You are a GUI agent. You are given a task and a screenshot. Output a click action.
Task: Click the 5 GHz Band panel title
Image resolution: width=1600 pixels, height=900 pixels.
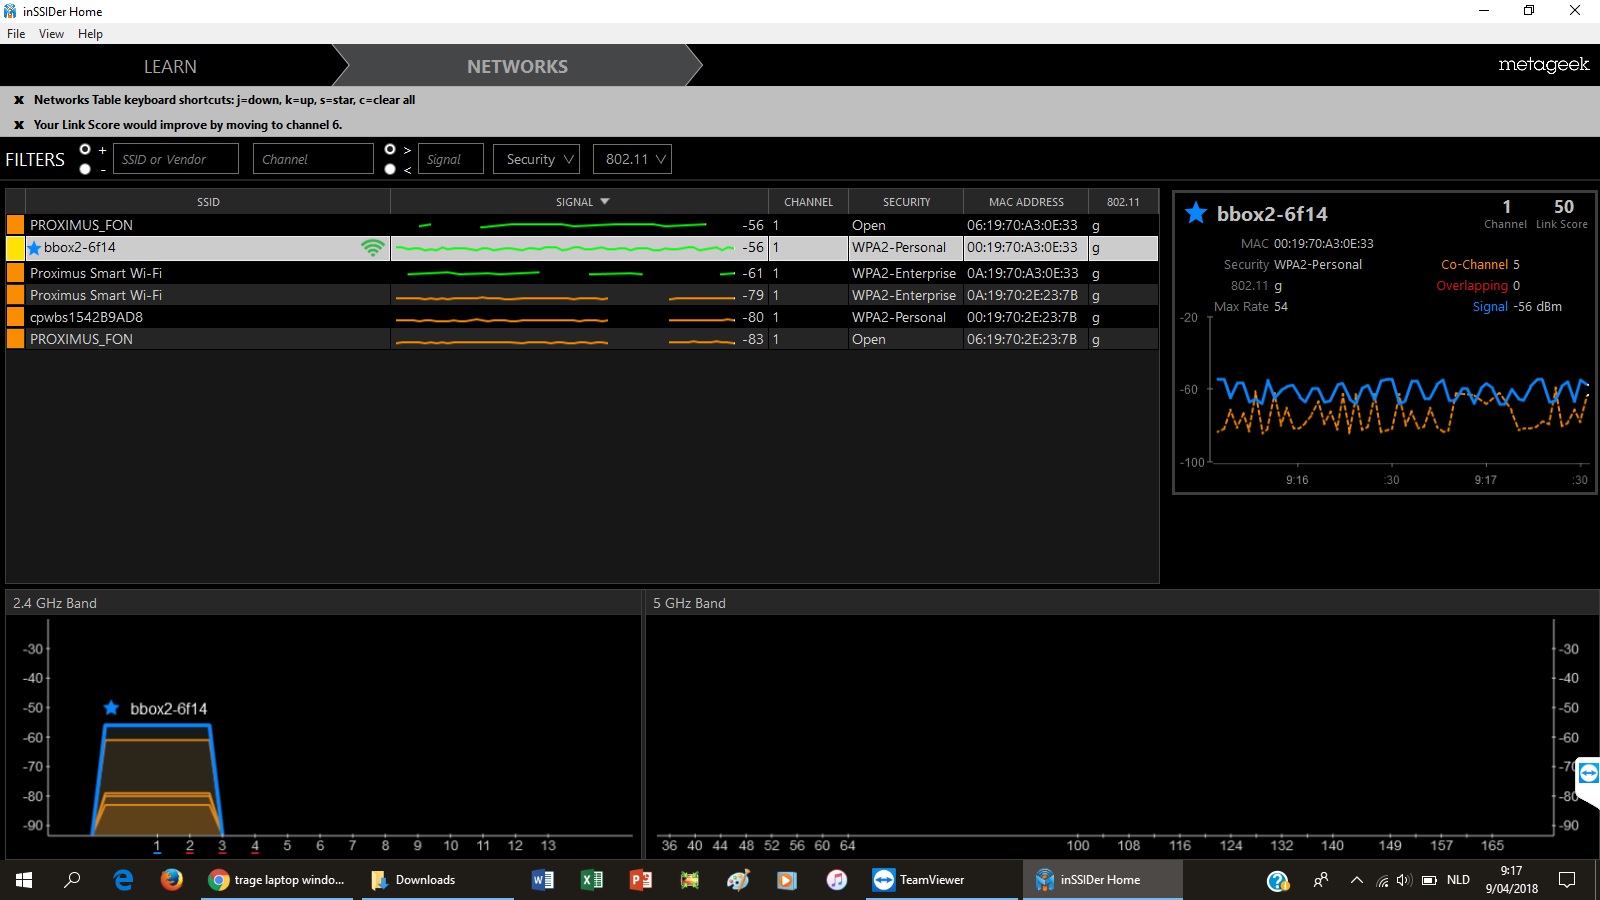pyautogui.click(x=689, y=603)
